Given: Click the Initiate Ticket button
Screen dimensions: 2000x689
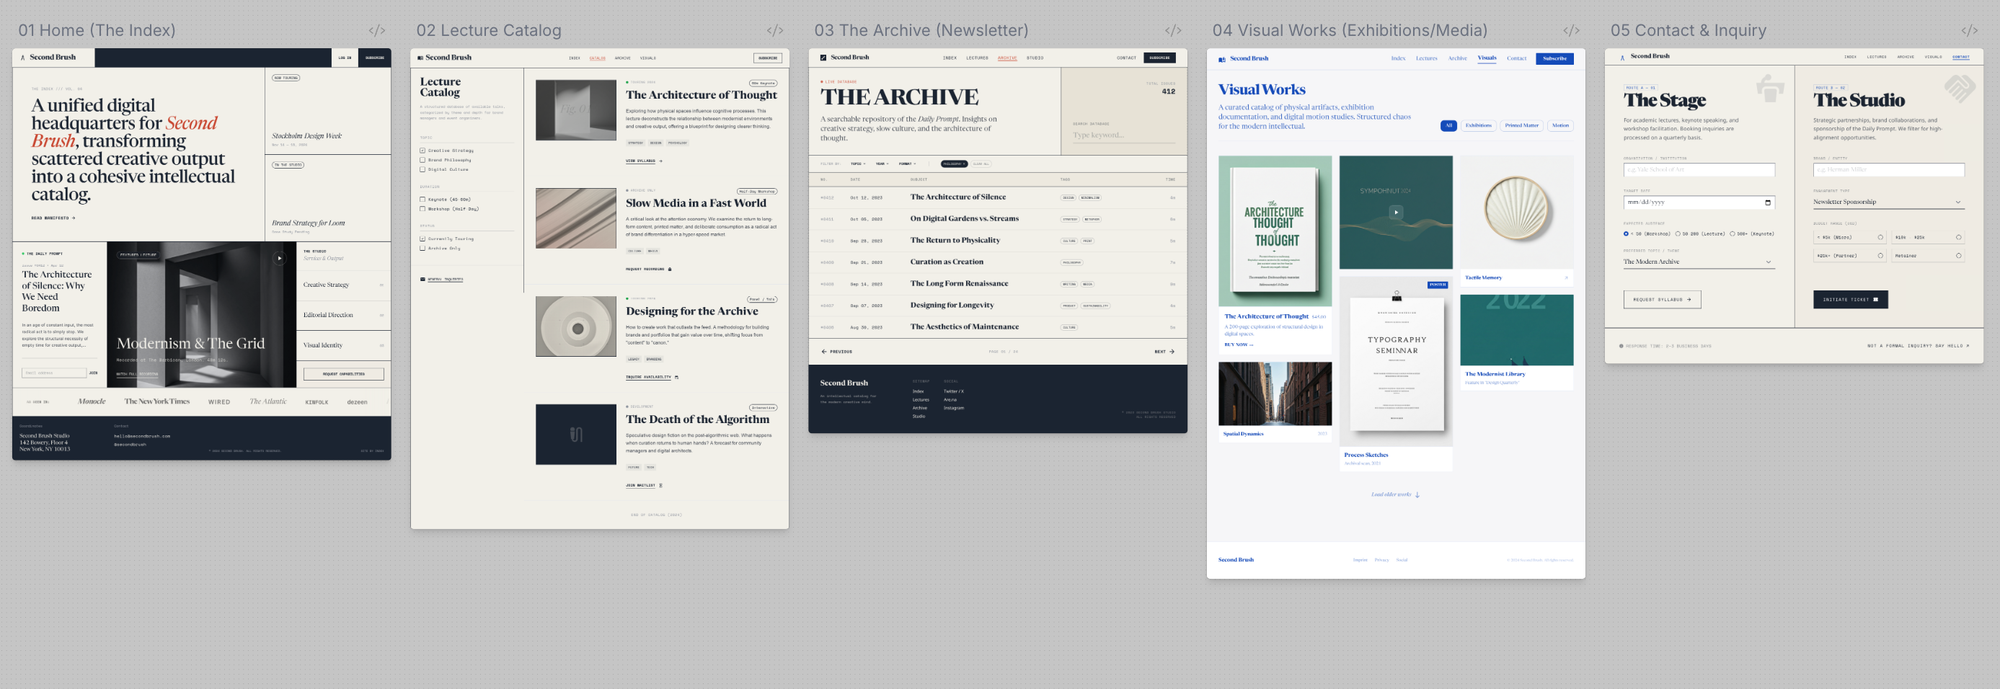Looking at the screenshot, I should pyautogui.click(x=1850, y=299).
